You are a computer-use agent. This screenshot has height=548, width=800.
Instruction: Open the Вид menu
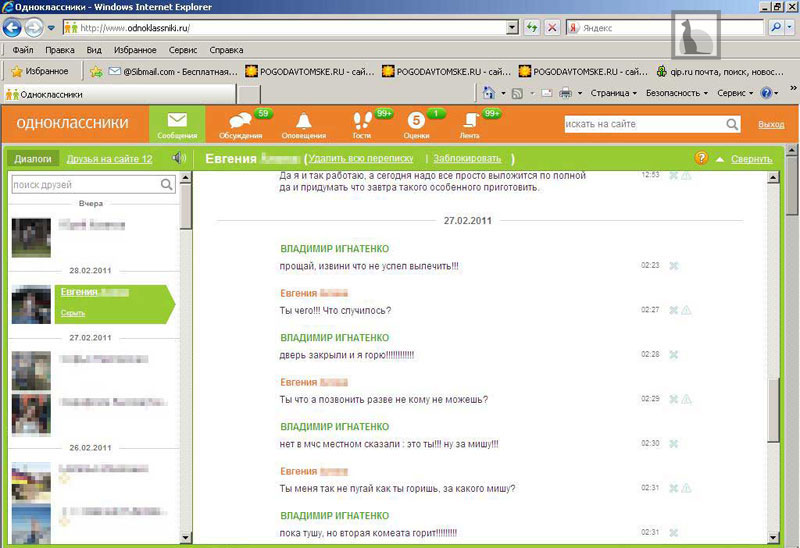(x=94, y=50)
